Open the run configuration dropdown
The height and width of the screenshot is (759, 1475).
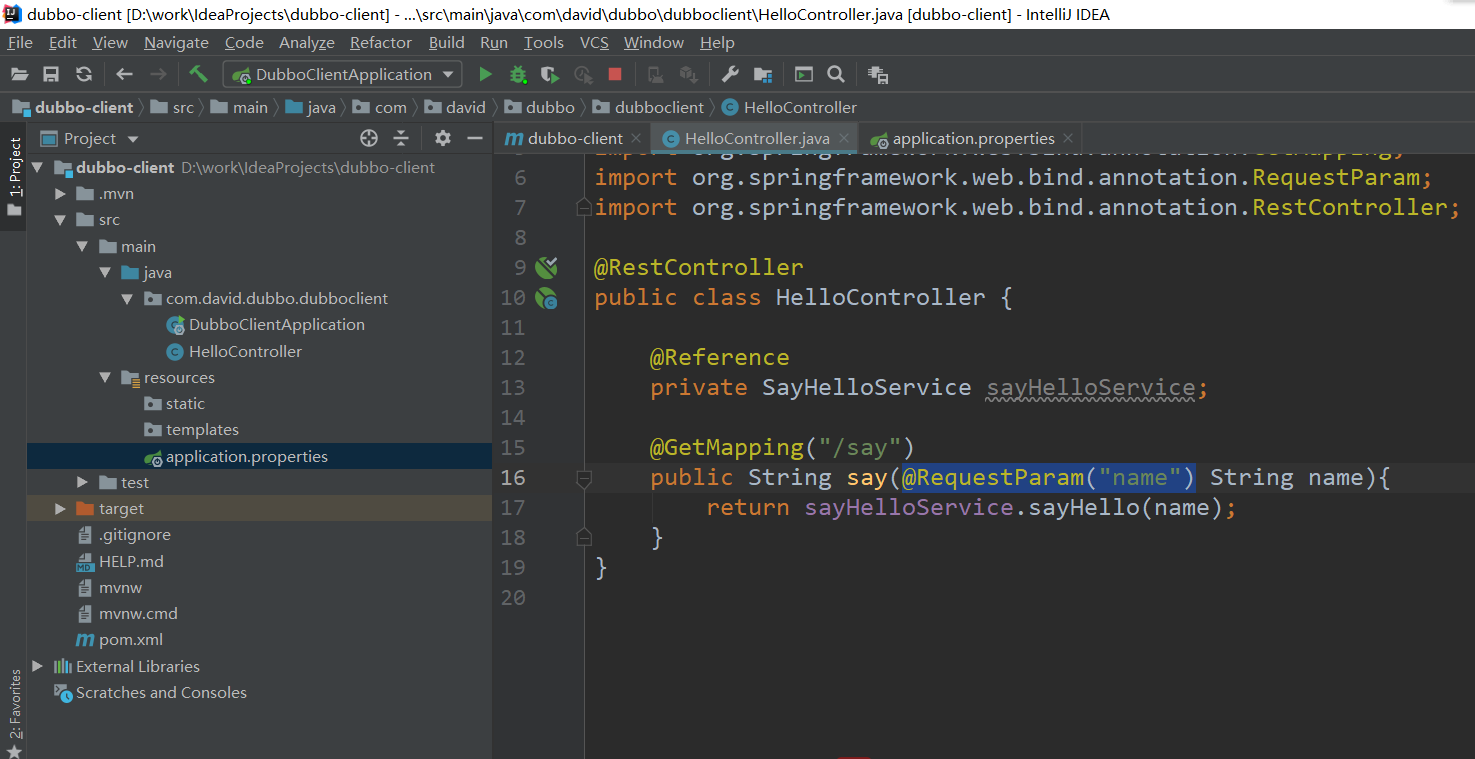click(449, 74)
